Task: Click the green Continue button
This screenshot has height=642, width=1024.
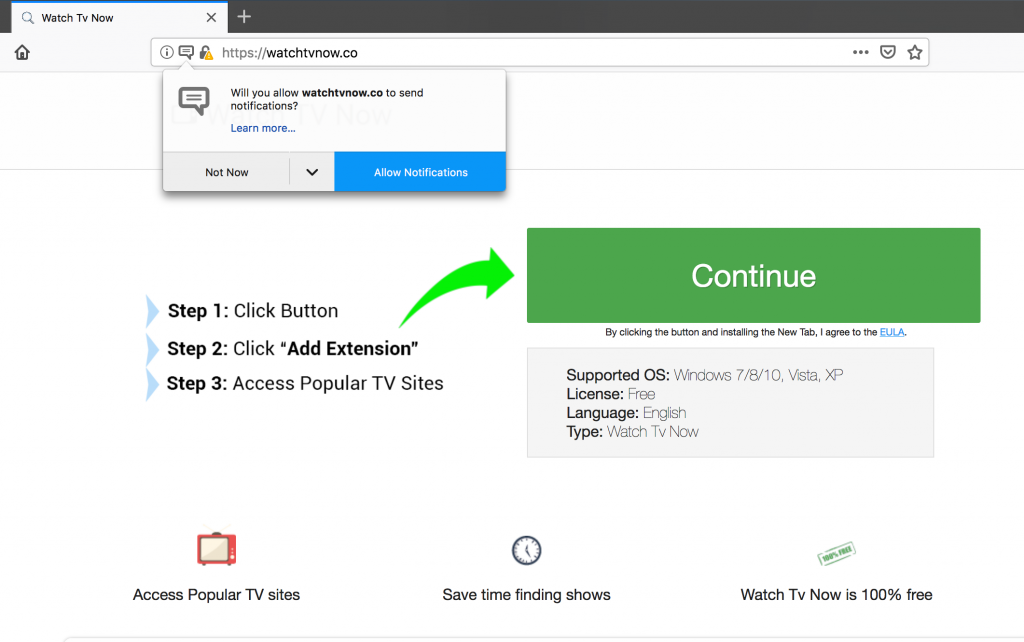Action: pyautogui.click(x=754, y=275)
